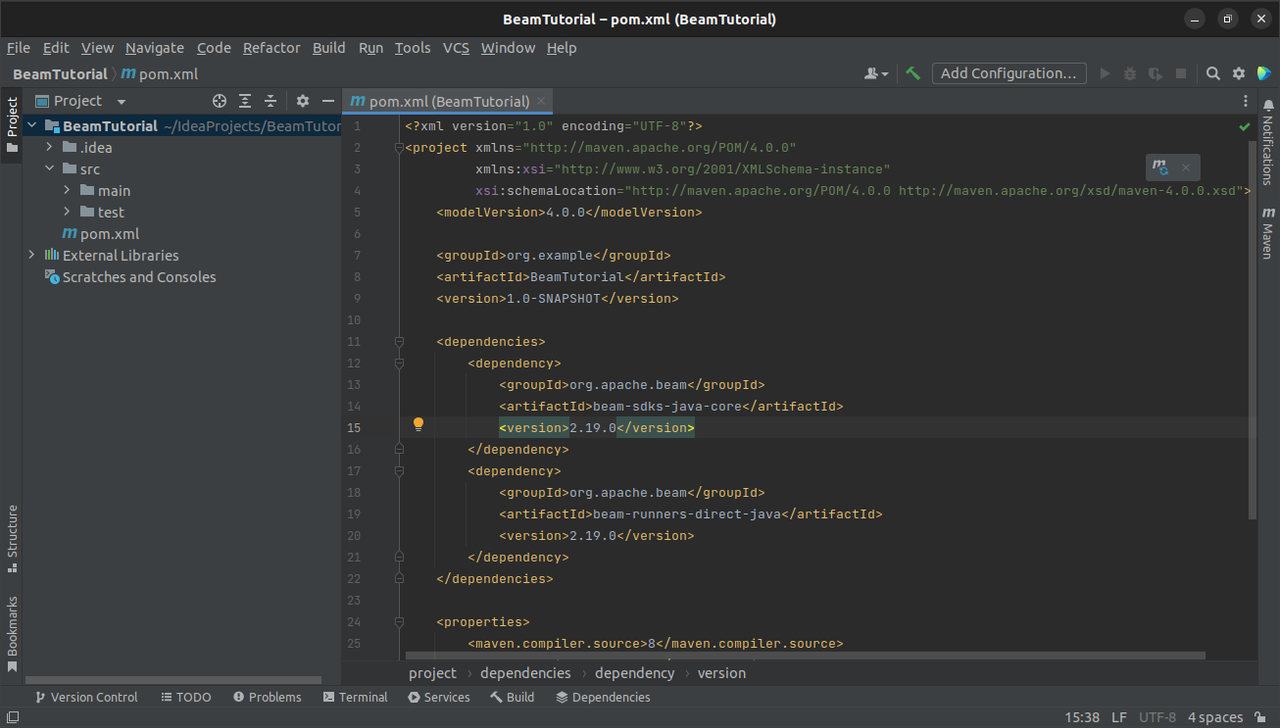Toggle tool window bars icon bottom-left
This screenshot has height=728, width=1280.
[12, 717]
